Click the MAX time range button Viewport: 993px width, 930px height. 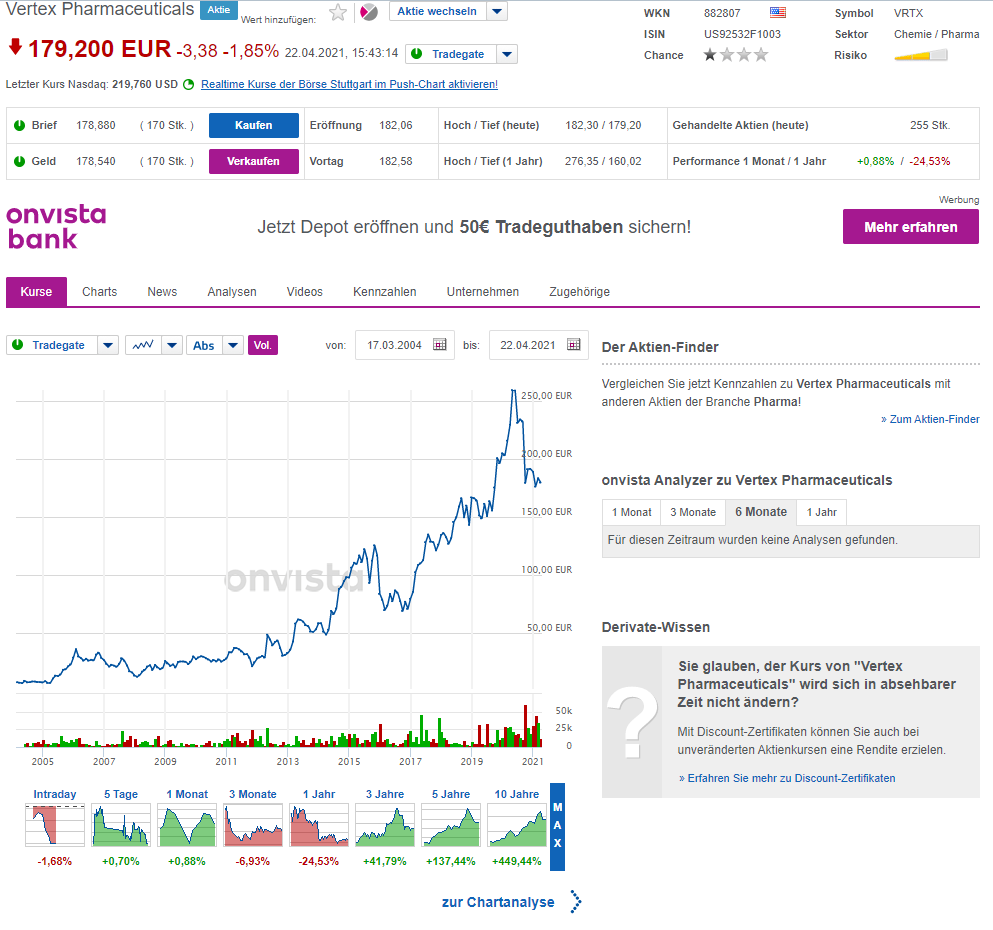point(557,826)
